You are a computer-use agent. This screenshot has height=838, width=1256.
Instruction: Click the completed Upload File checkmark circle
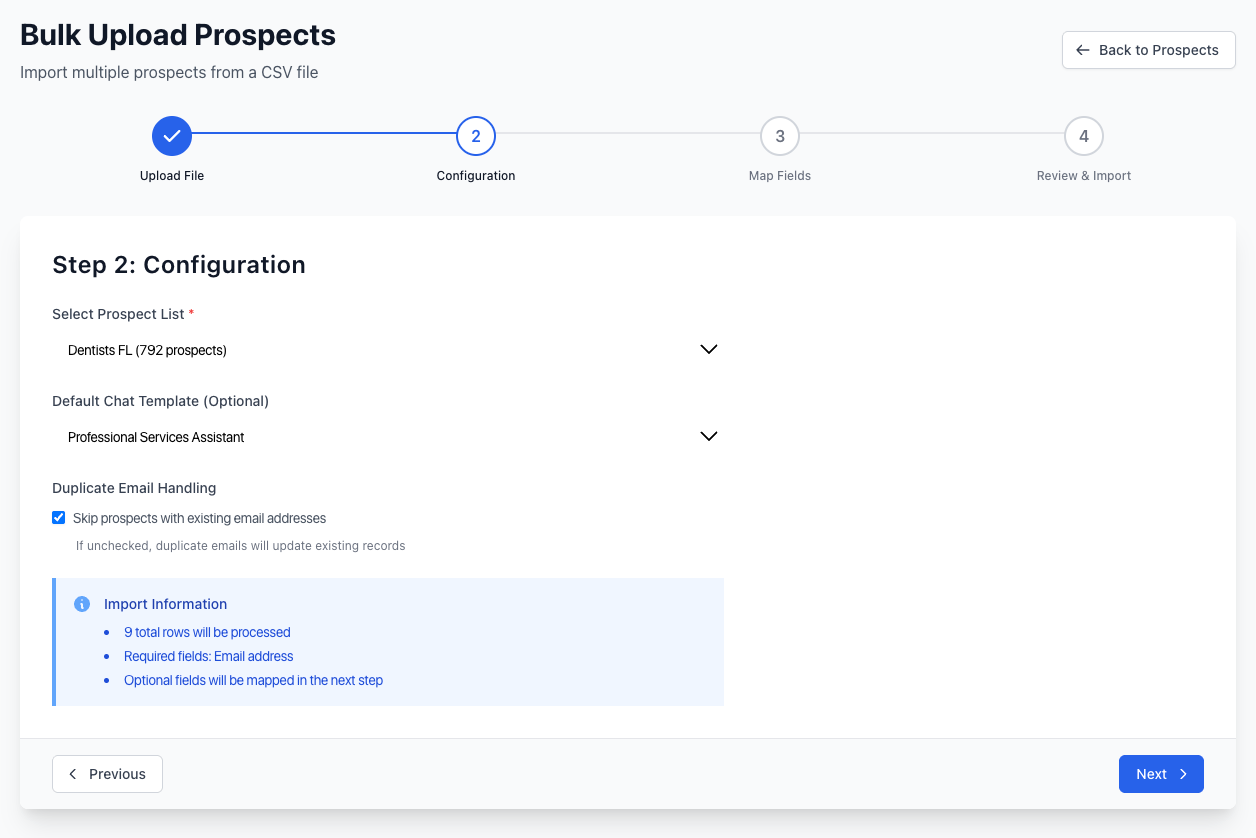[x=172, y=136]
